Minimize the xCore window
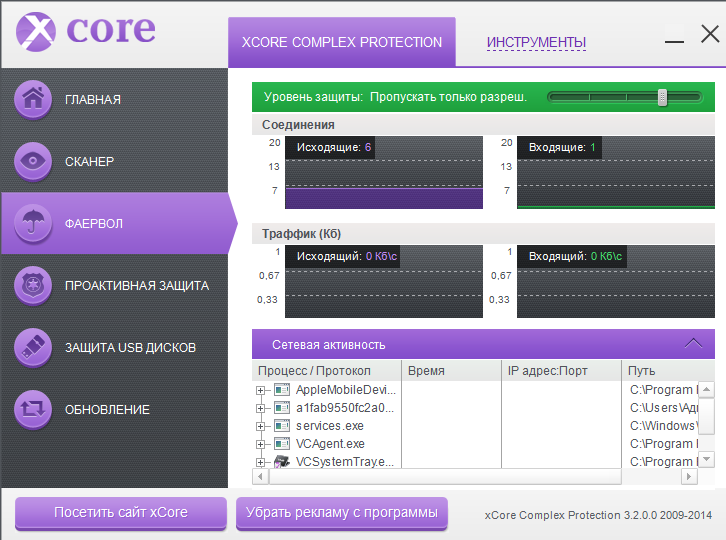 [x=675, y=41]
